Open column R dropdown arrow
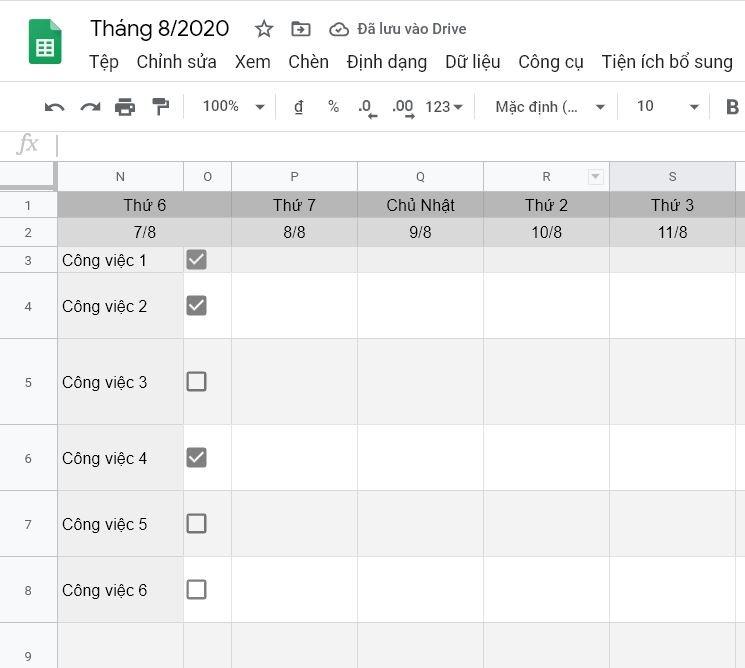Image resolution: width=745 pixels, height=668 pixels. click(595, 176)
